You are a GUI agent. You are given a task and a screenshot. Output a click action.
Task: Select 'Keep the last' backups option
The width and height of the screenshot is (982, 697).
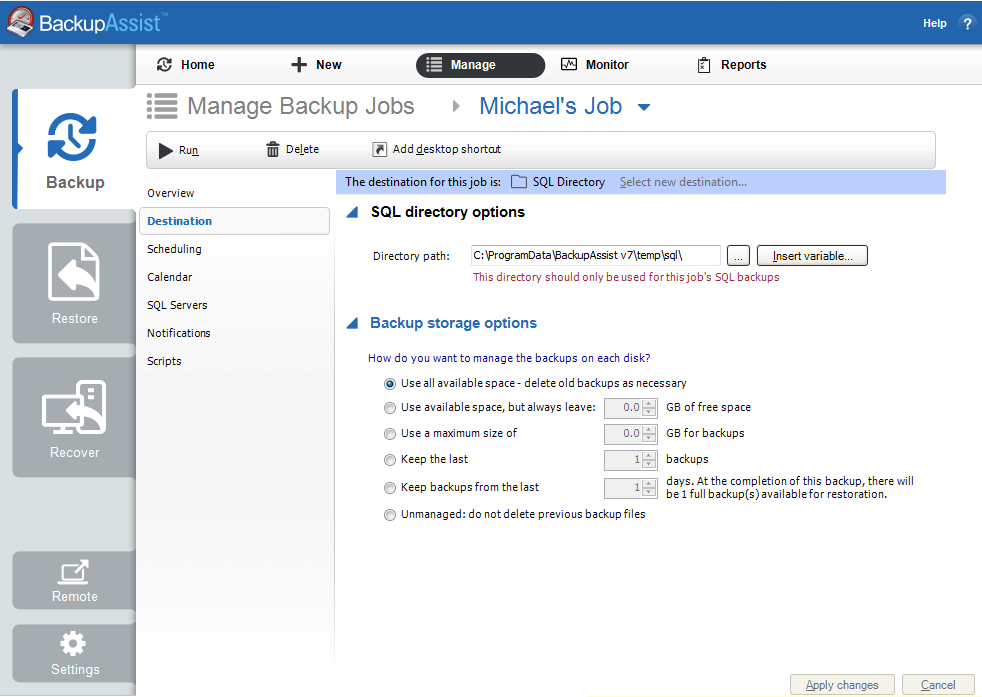390,460
